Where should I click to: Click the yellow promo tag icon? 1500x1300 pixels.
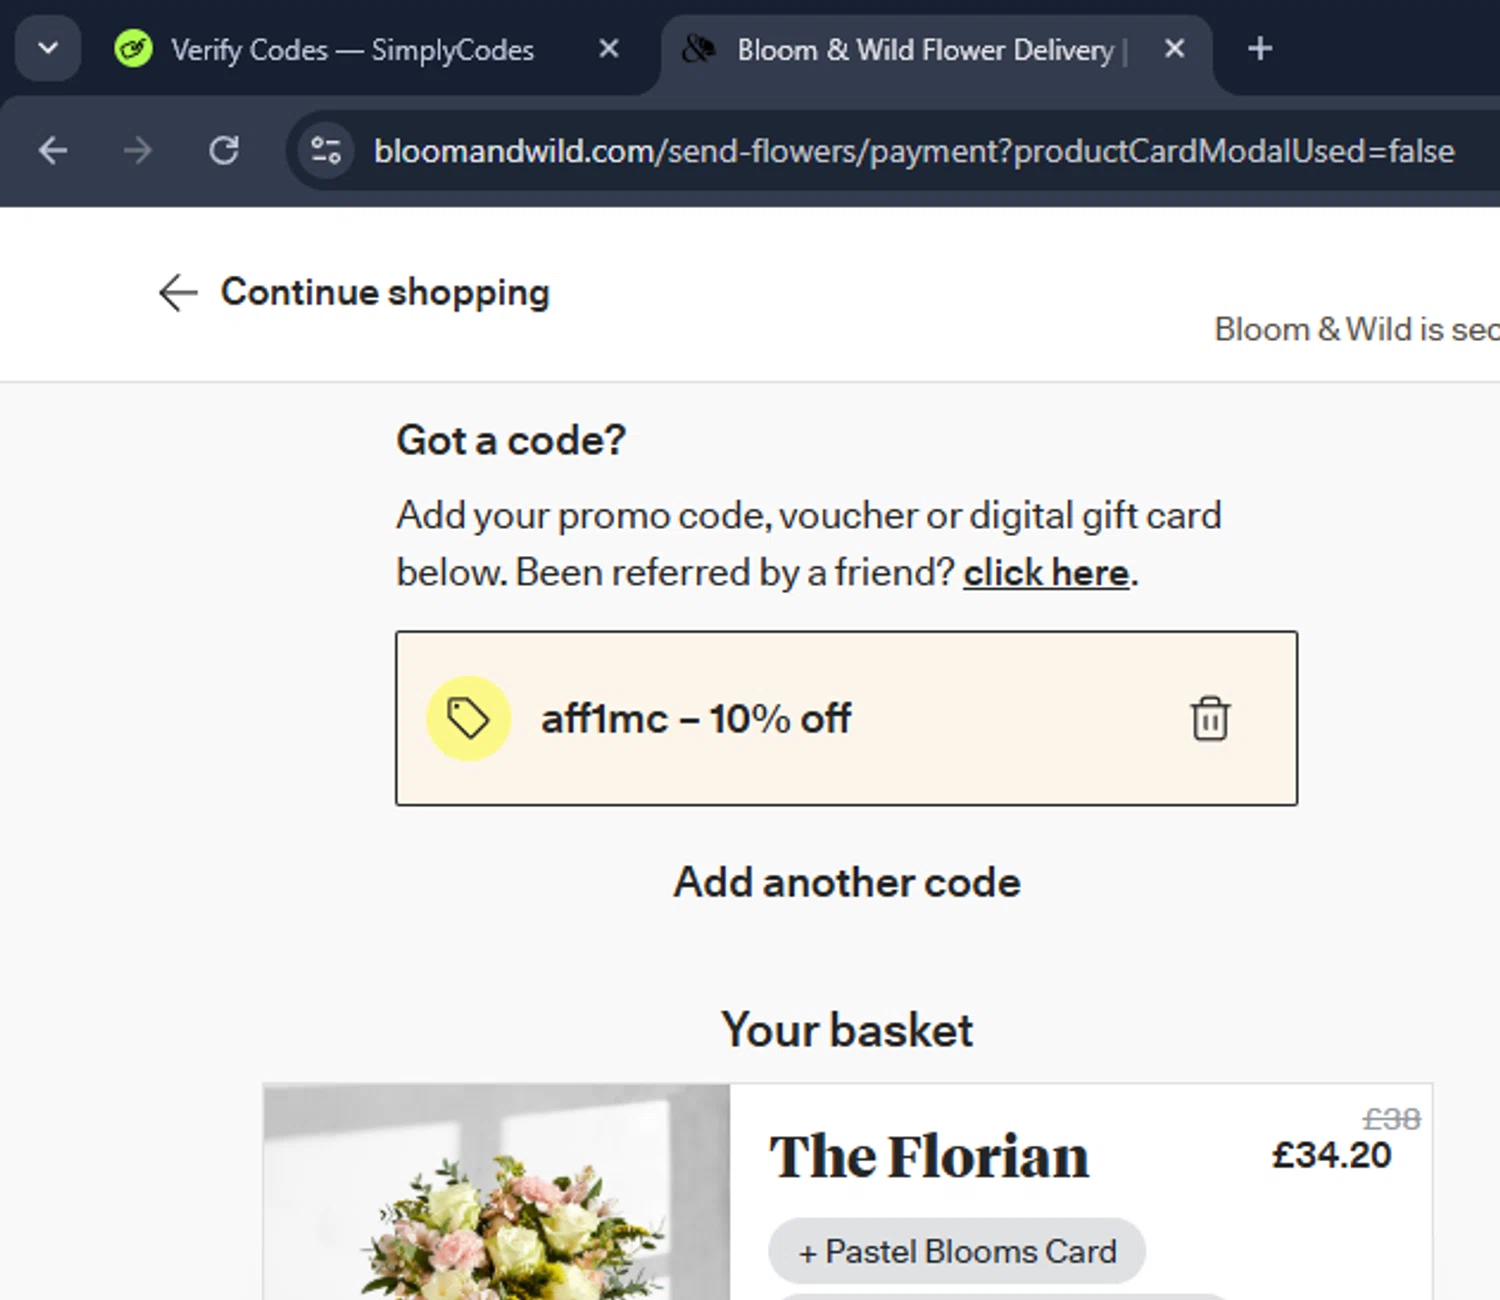pos(468,718)
